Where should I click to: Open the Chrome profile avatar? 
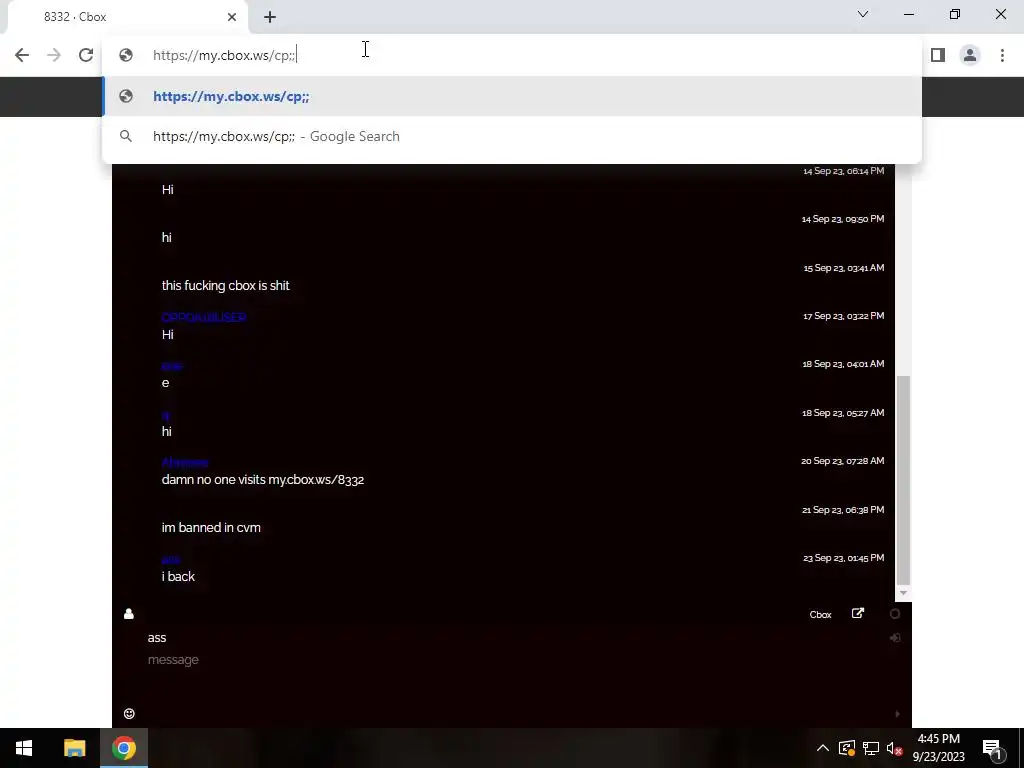point(970,55)
